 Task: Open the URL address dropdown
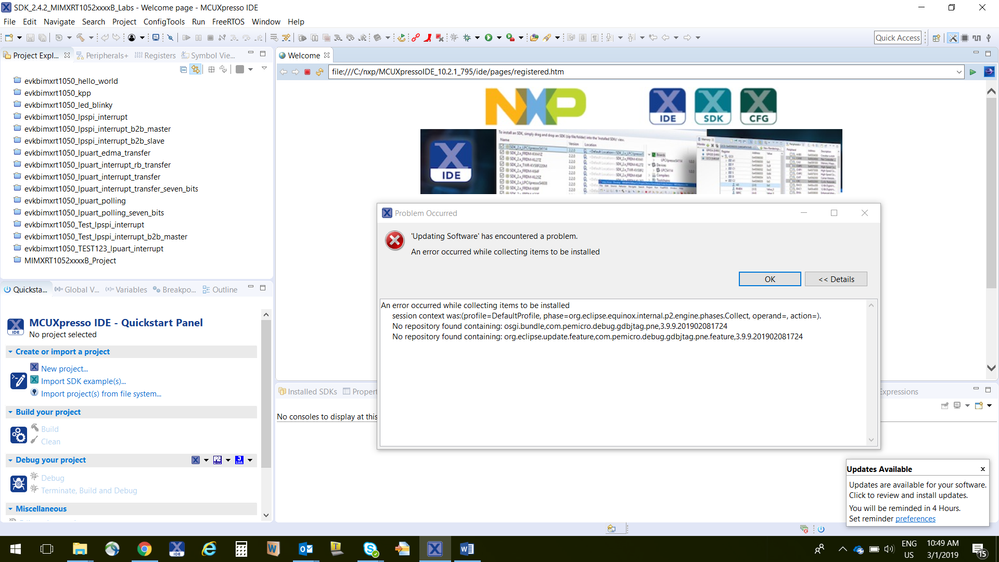pos(959,72)
